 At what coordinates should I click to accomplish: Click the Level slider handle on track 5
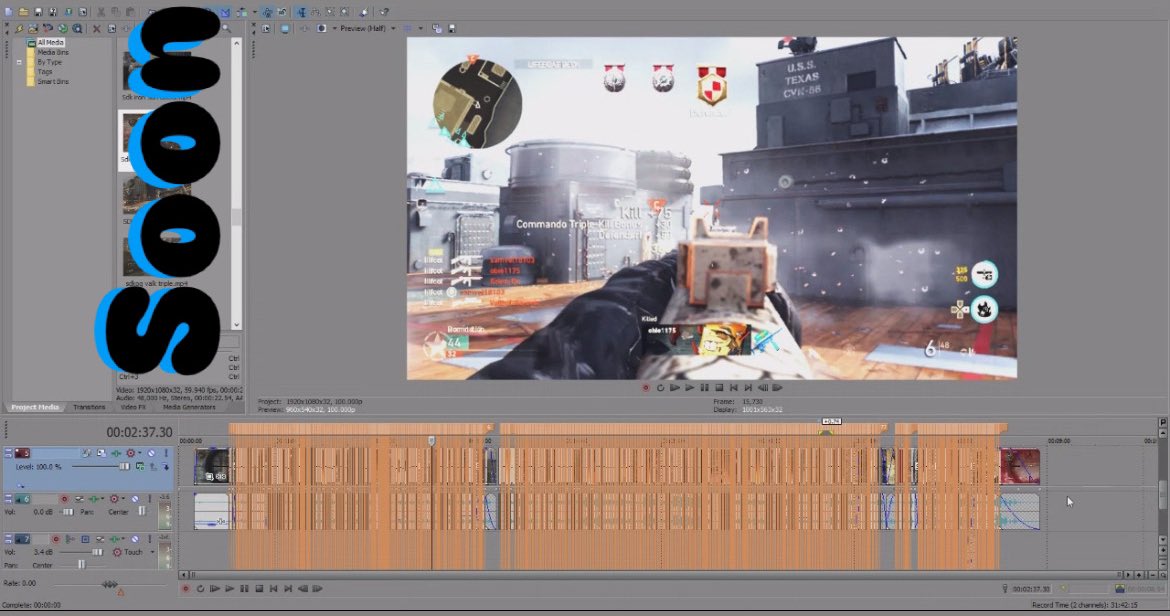click(x=124, y=467)
